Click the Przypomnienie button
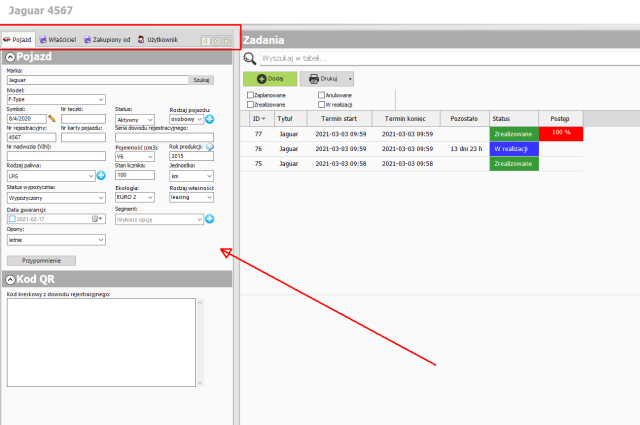Screen dimensions: 640x425 click(x=41, y=260)
